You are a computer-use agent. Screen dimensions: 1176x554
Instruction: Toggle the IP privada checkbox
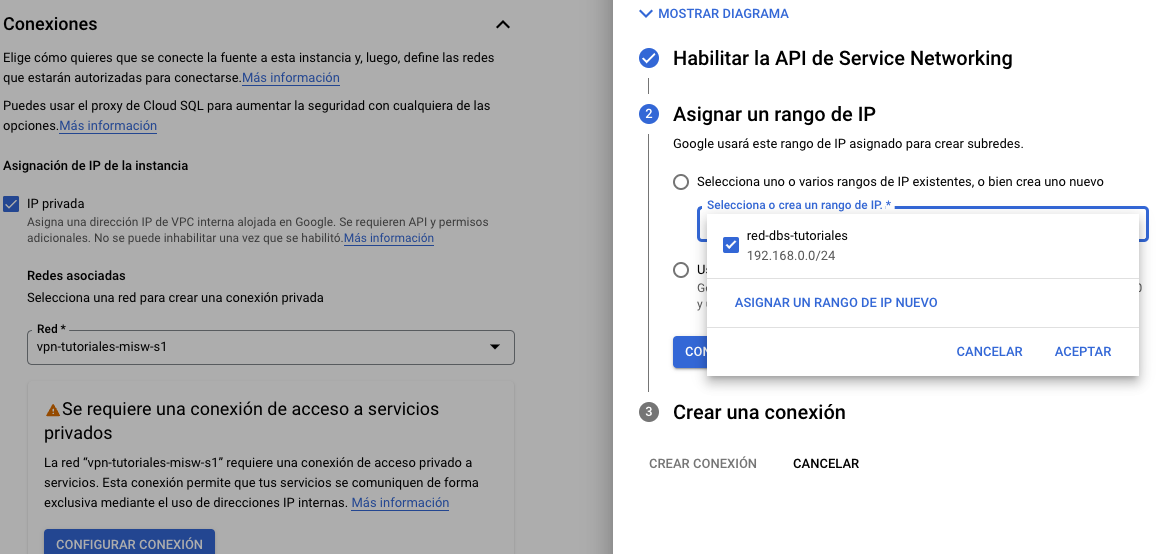[x=12, y=203]
